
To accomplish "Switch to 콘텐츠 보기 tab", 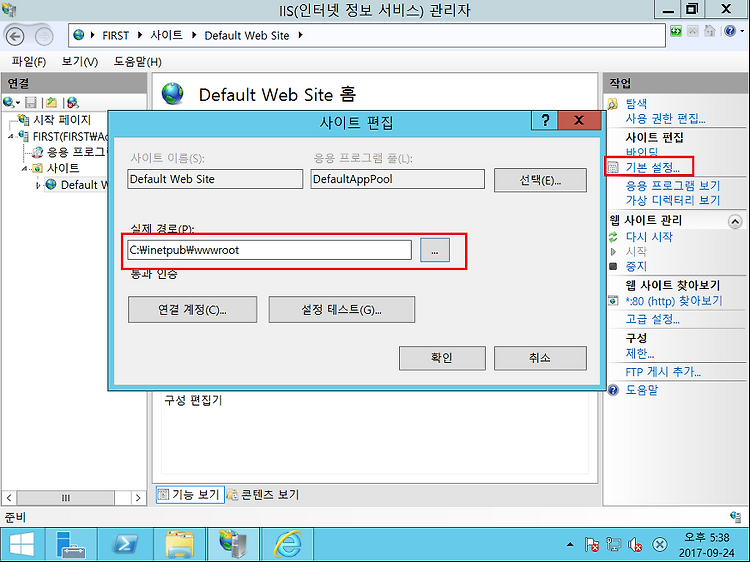I will [x=264, y=494].
